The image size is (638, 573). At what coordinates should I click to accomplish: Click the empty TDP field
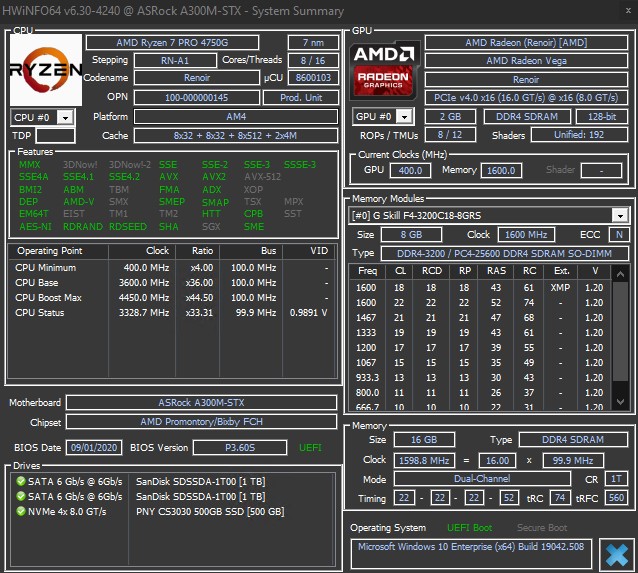point(55,136)
